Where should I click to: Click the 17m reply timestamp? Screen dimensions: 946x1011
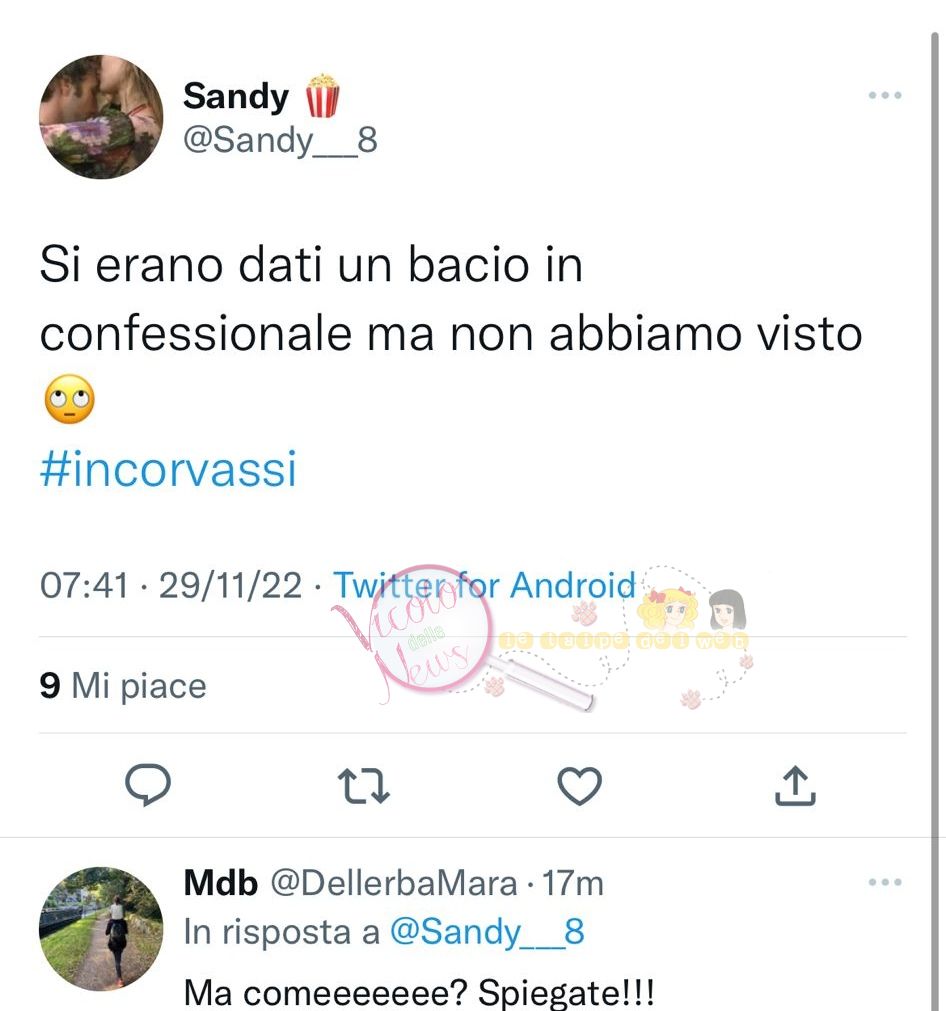coord(573,883)
